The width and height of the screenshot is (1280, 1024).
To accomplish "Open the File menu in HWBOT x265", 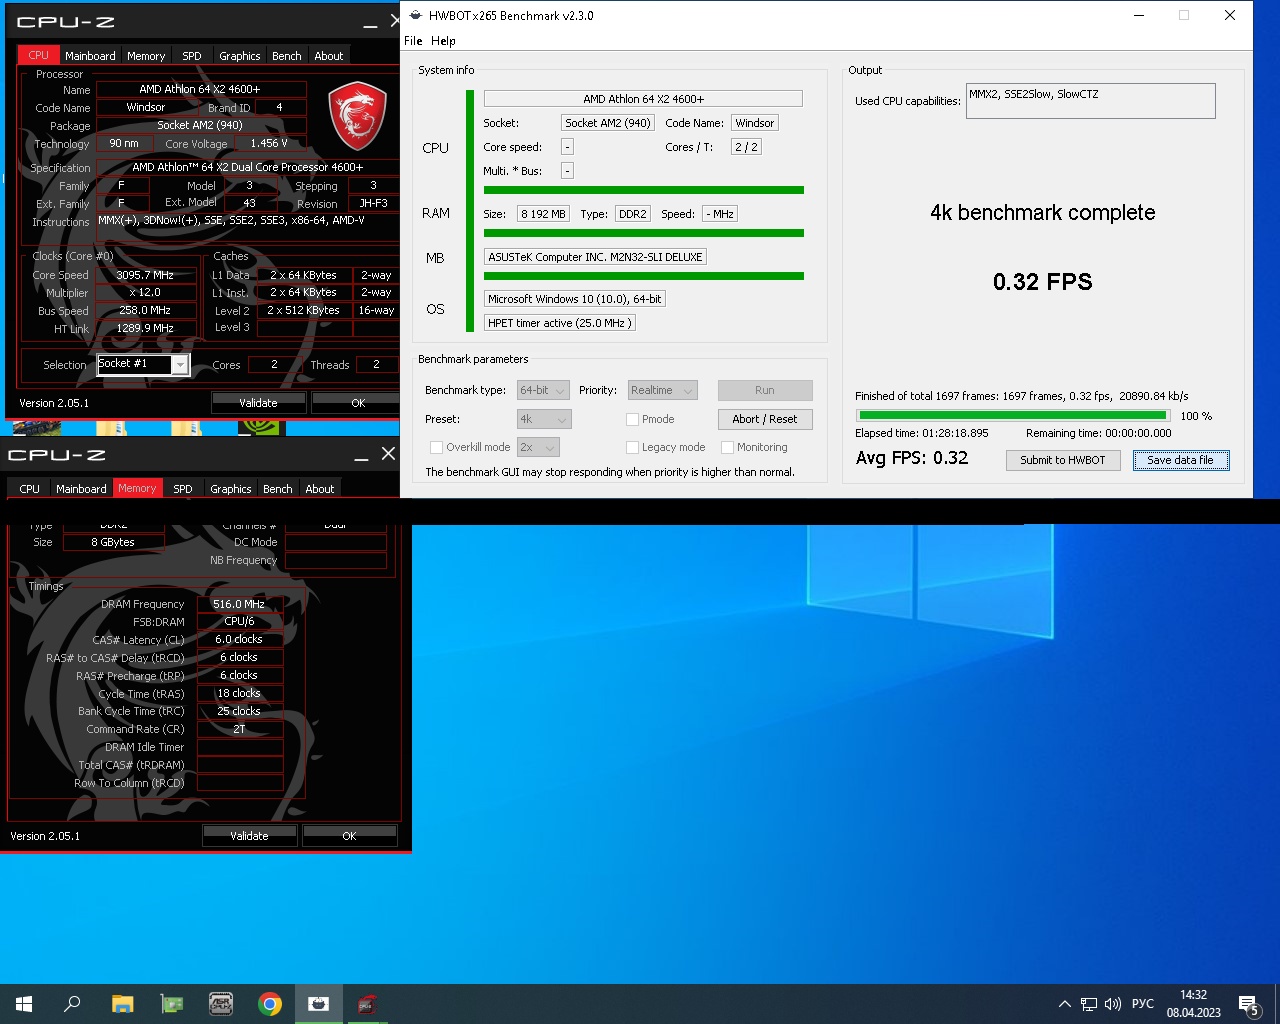I will point(413,41).
